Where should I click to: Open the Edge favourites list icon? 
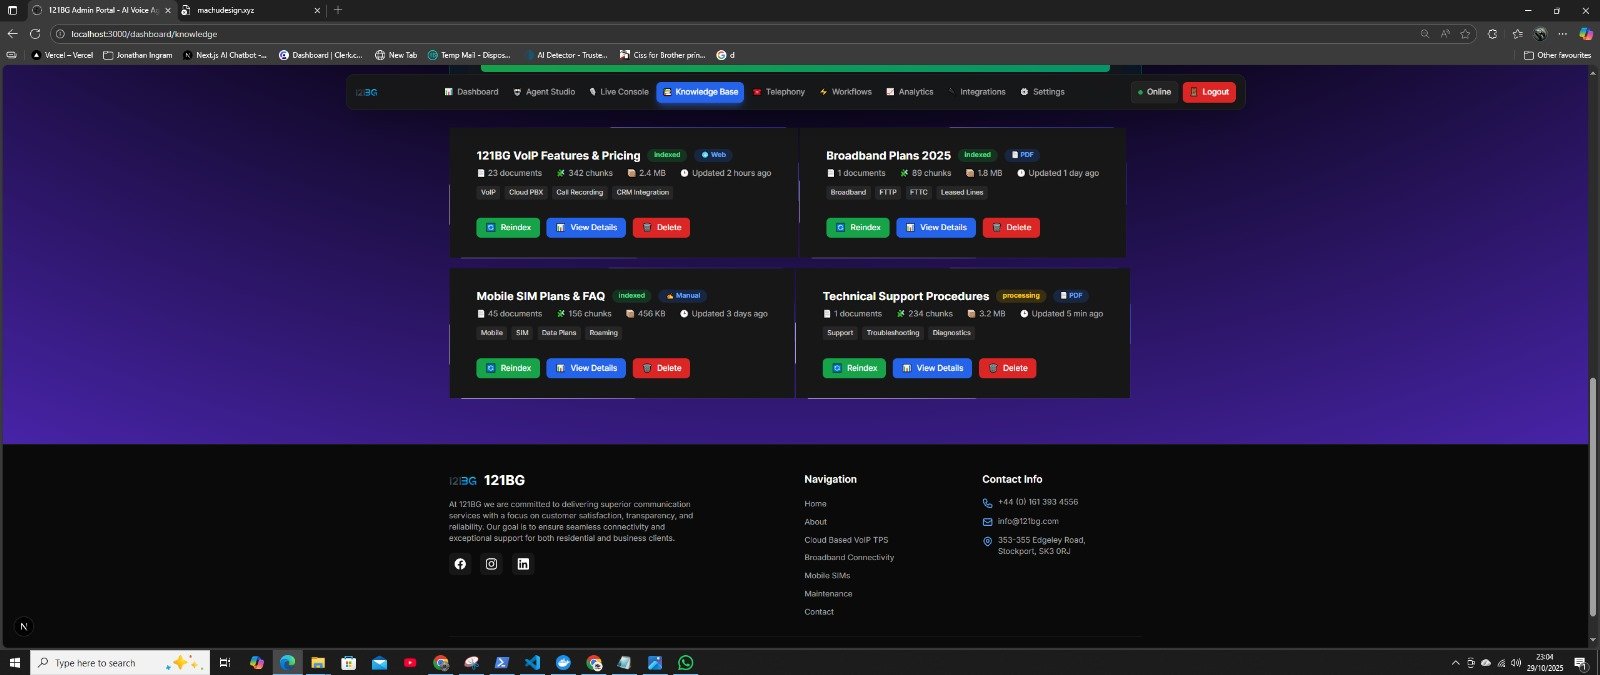pos(1517,34)
